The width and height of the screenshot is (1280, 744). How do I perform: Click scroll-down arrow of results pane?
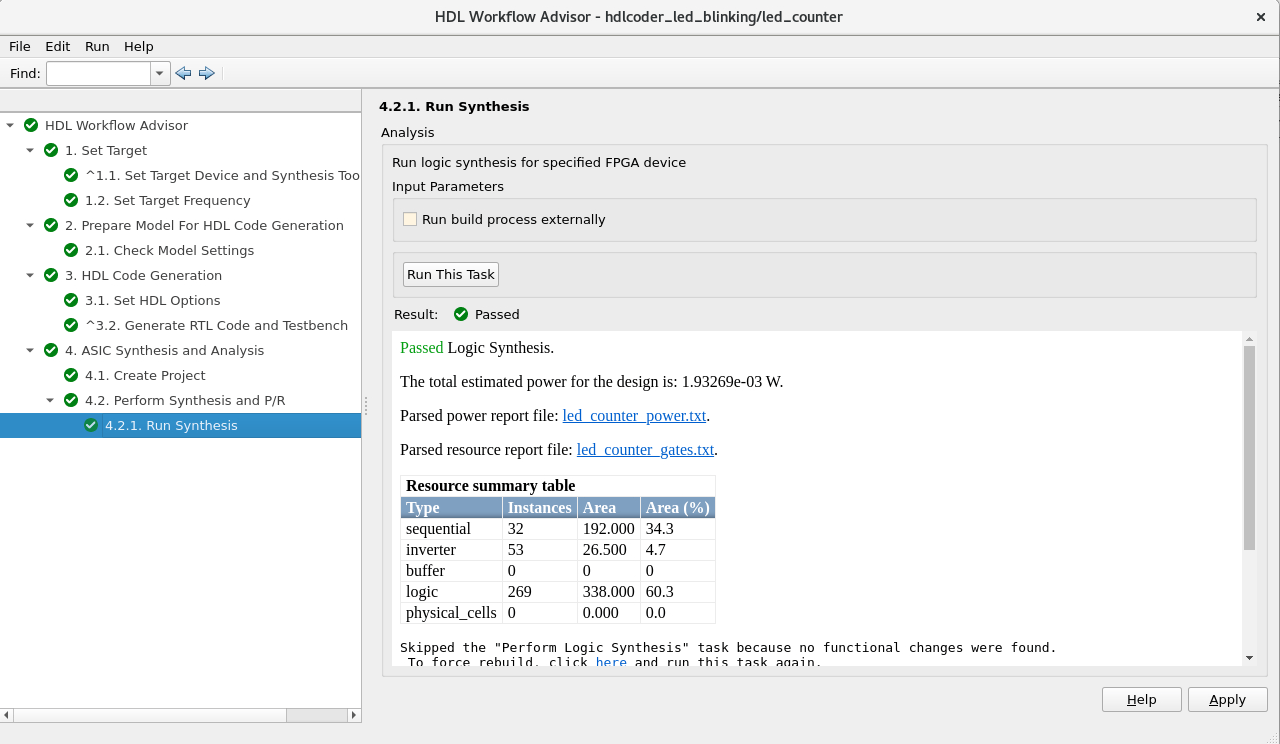point(1249,657)
